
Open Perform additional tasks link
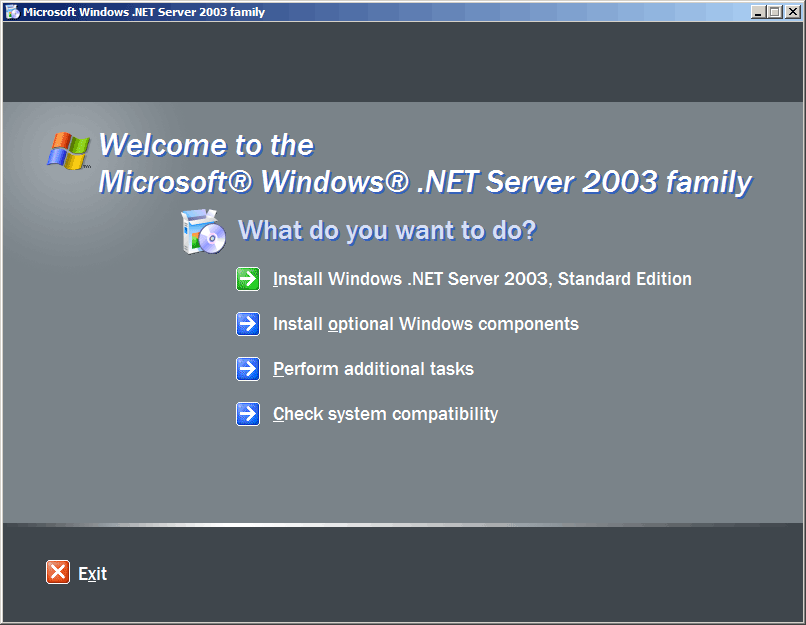pos(373,369)
